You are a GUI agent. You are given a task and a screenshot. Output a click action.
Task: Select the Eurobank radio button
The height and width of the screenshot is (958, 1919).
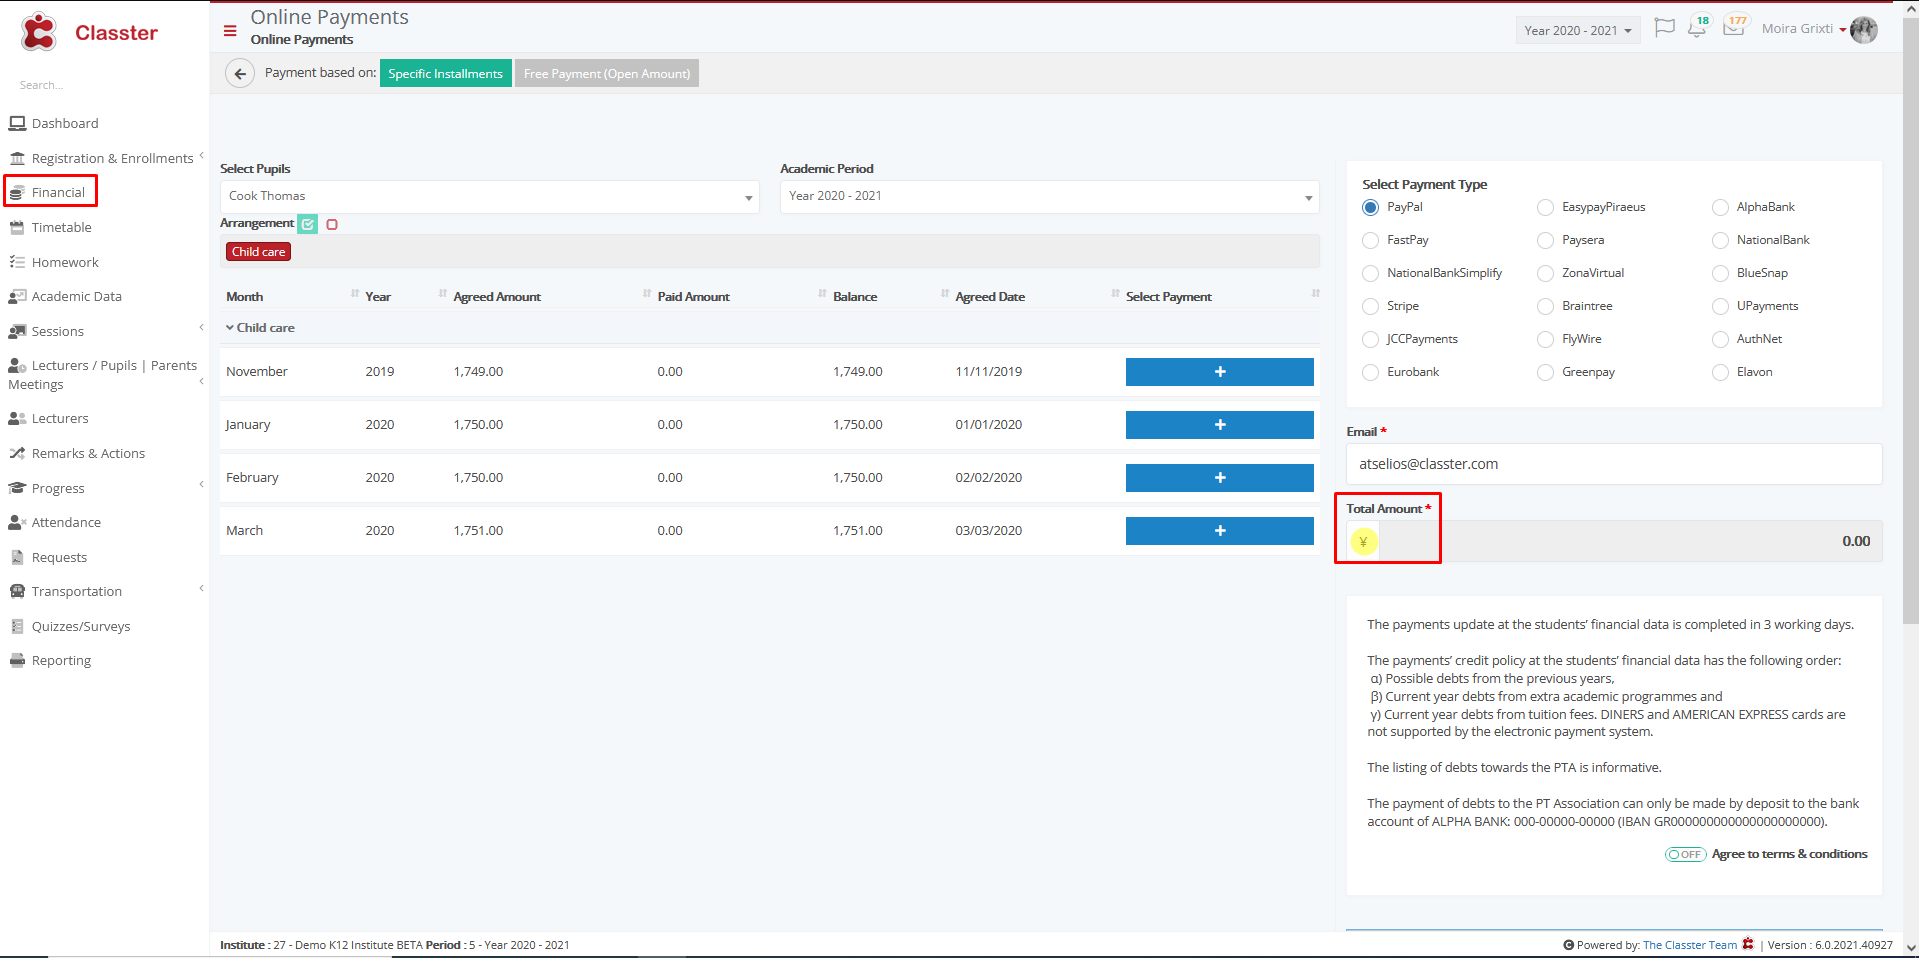[x=1371, y=372]
